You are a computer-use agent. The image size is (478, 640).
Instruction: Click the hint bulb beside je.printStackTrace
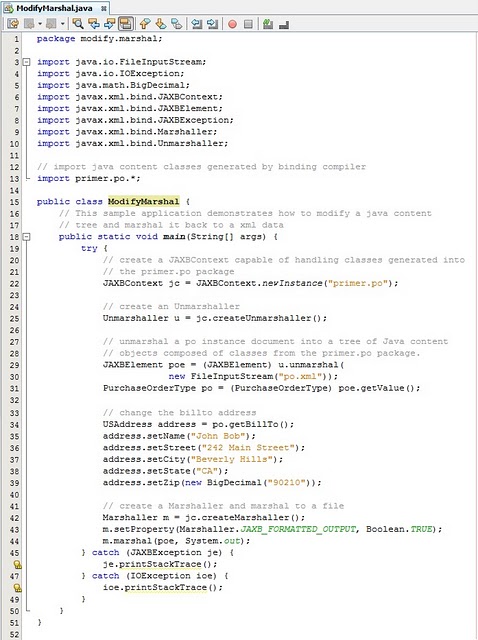point(17,564)
